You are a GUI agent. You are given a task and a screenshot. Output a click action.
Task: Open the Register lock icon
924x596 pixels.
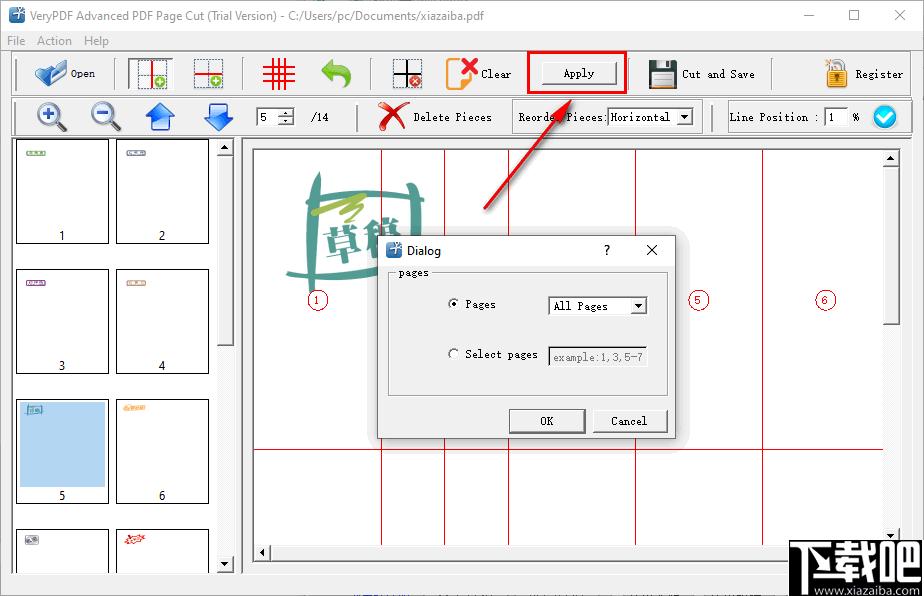pyautogui.click(x=836, y=74)
